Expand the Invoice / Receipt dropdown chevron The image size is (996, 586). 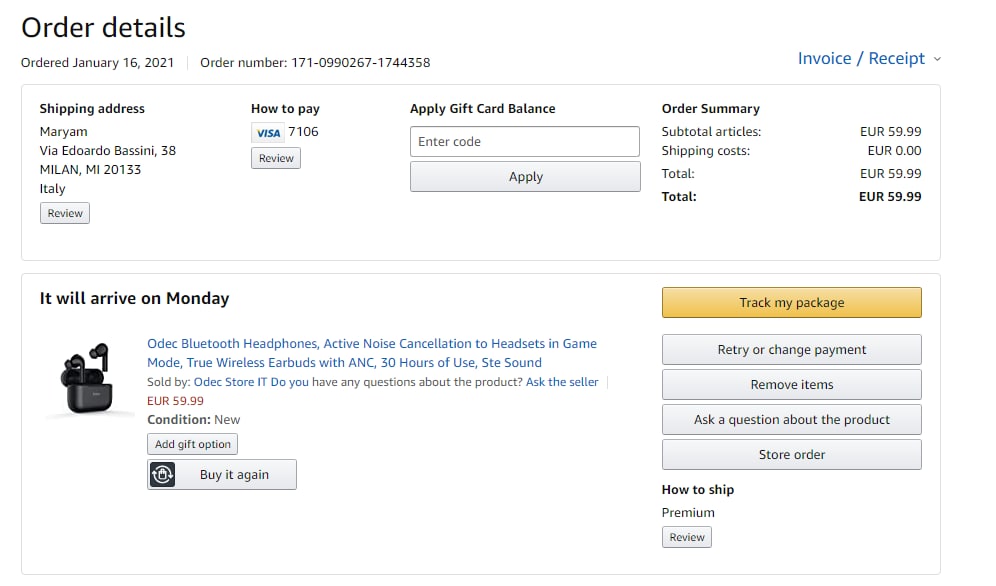tap(937, 59)
